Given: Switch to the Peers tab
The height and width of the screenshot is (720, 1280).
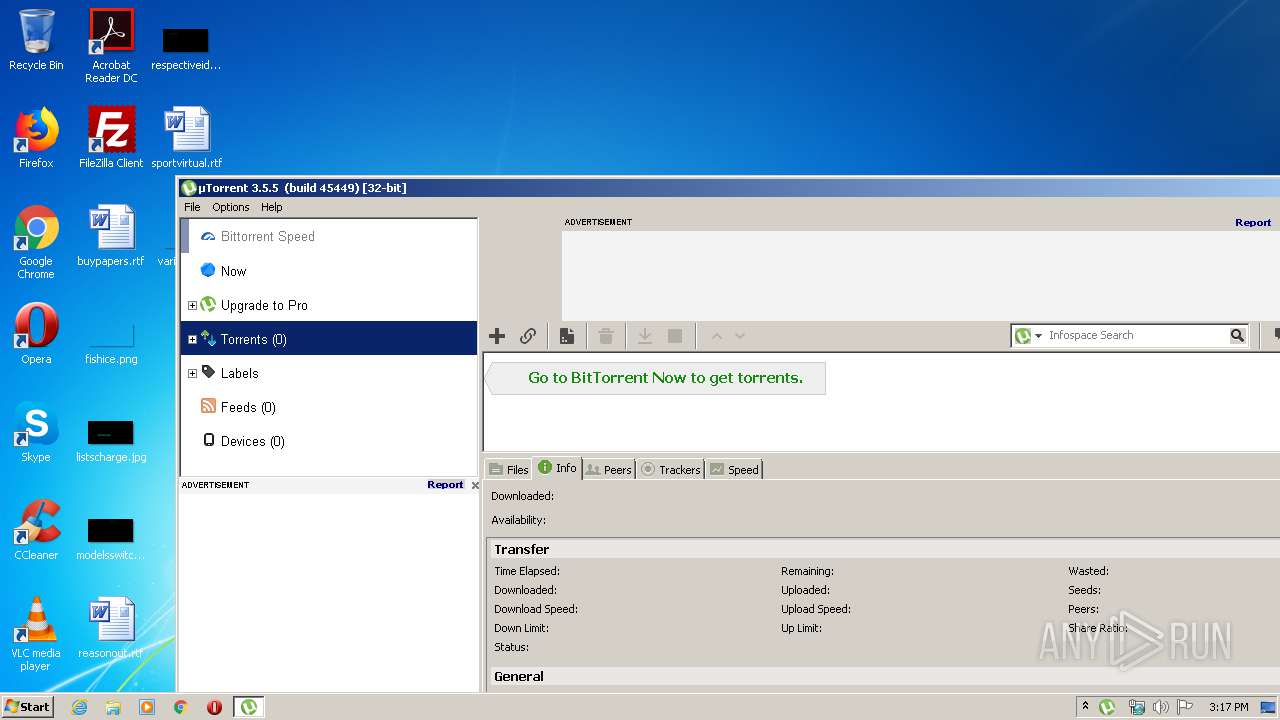Looking at the screenshot, I should pyautogui.click(x=608, y=469).
